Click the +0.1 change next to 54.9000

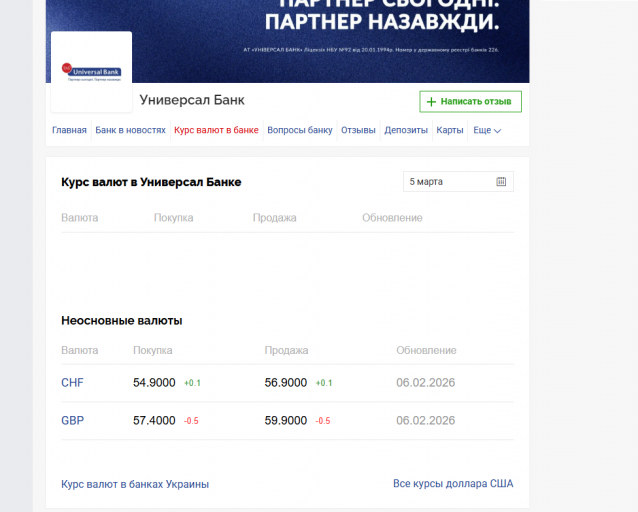pyautogui.click(x=192, y=383)
